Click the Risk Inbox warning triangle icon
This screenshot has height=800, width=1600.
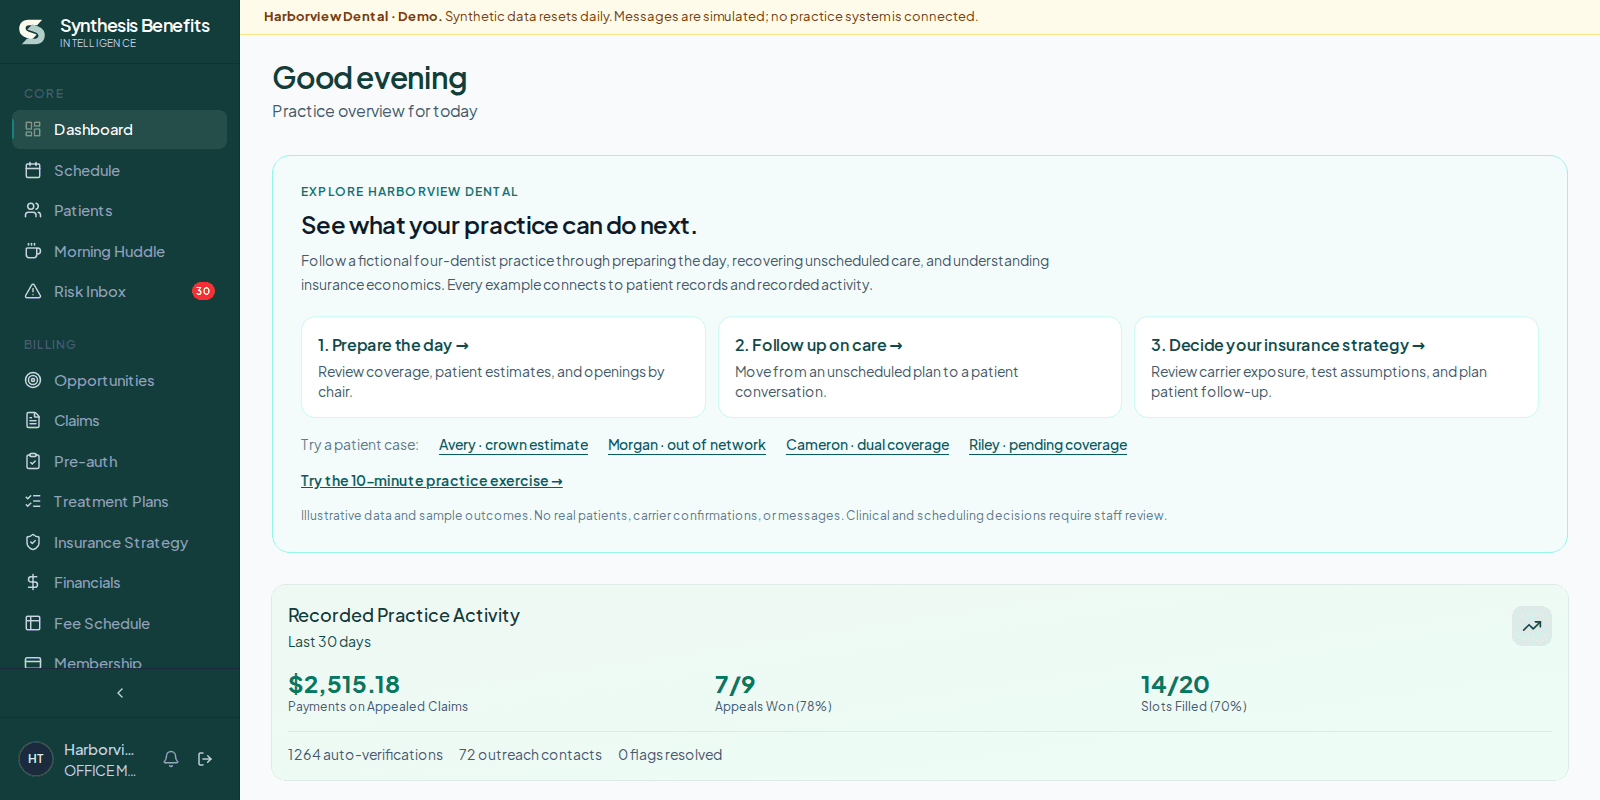pos(33,291)
